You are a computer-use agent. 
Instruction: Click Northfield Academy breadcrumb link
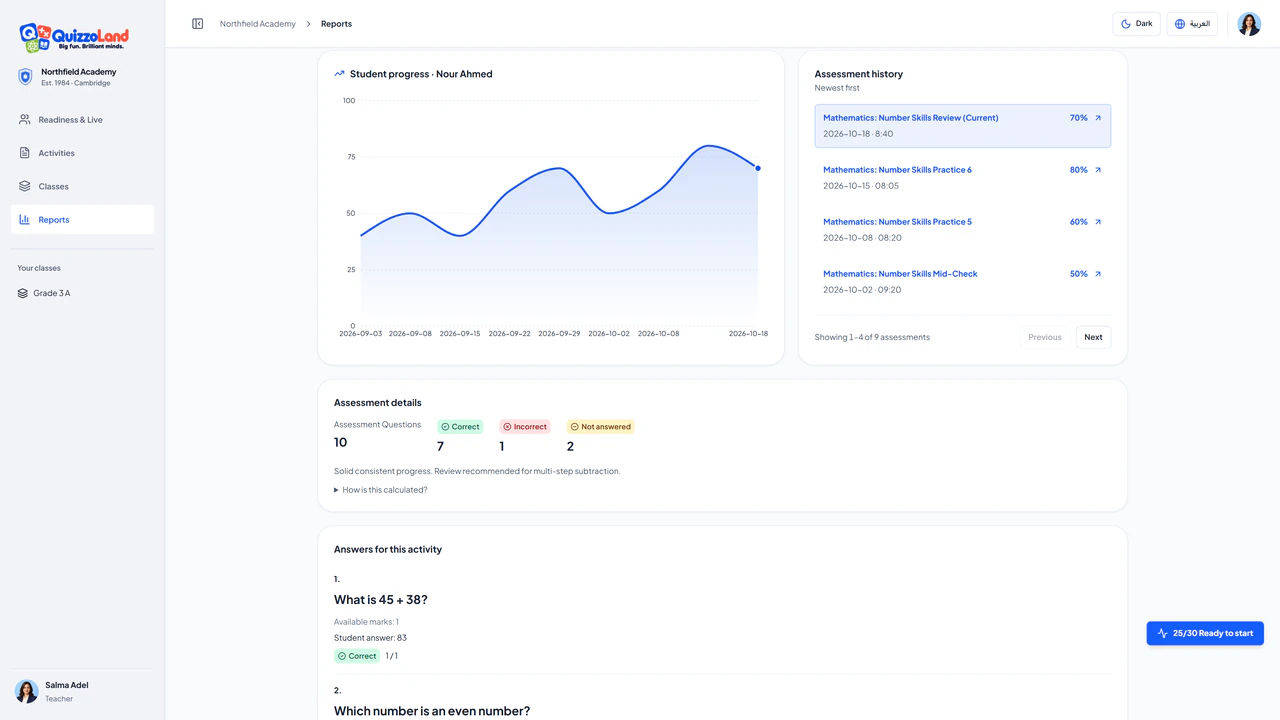258,24
